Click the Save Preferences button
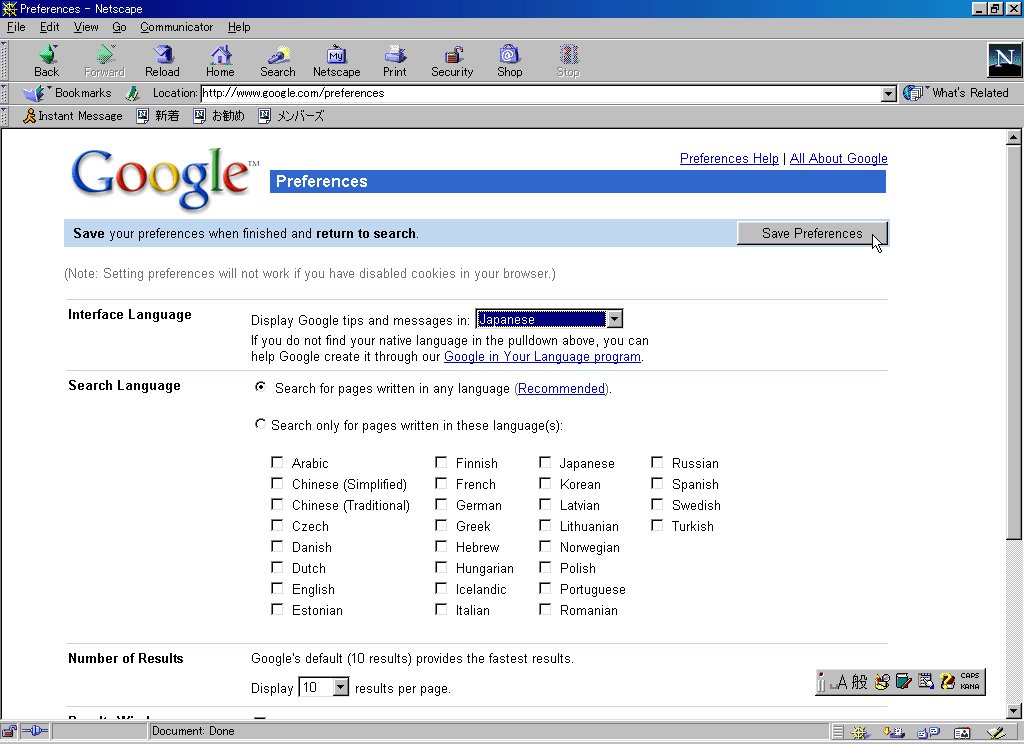Viewport: 1024px width, 744px height. click(x=812, y=233)
